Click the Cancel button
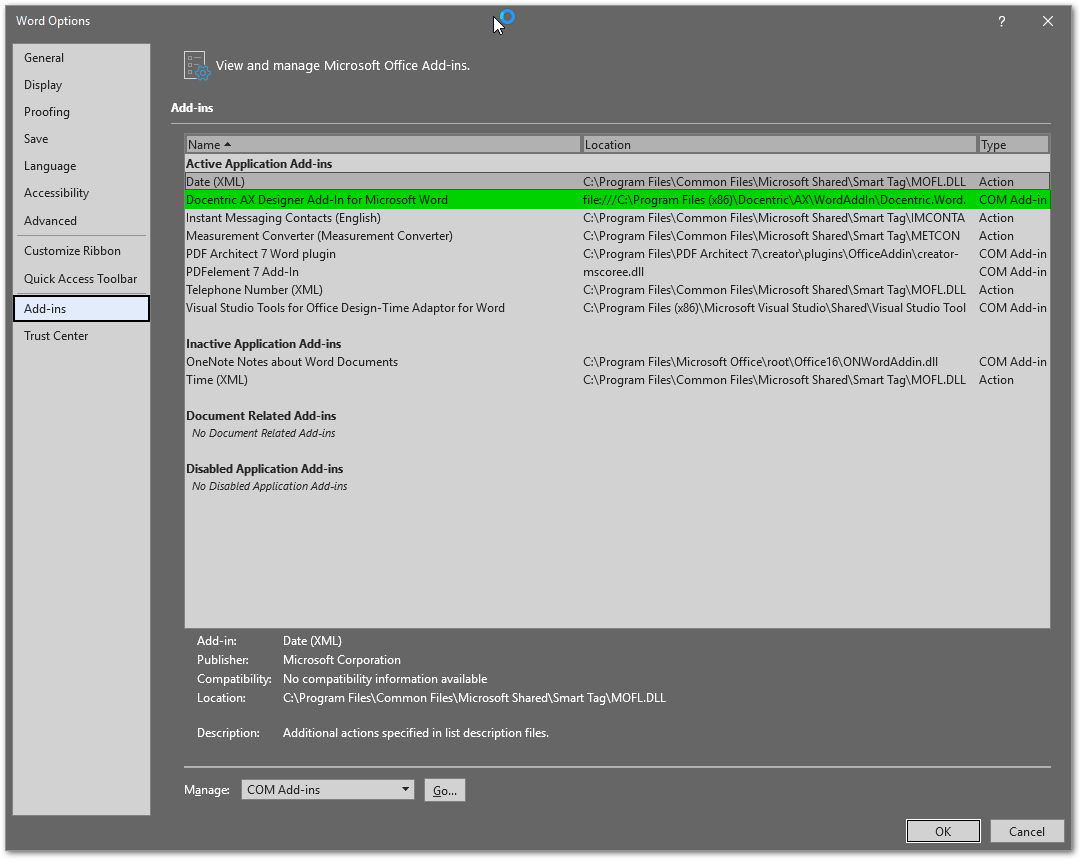 1027,832
